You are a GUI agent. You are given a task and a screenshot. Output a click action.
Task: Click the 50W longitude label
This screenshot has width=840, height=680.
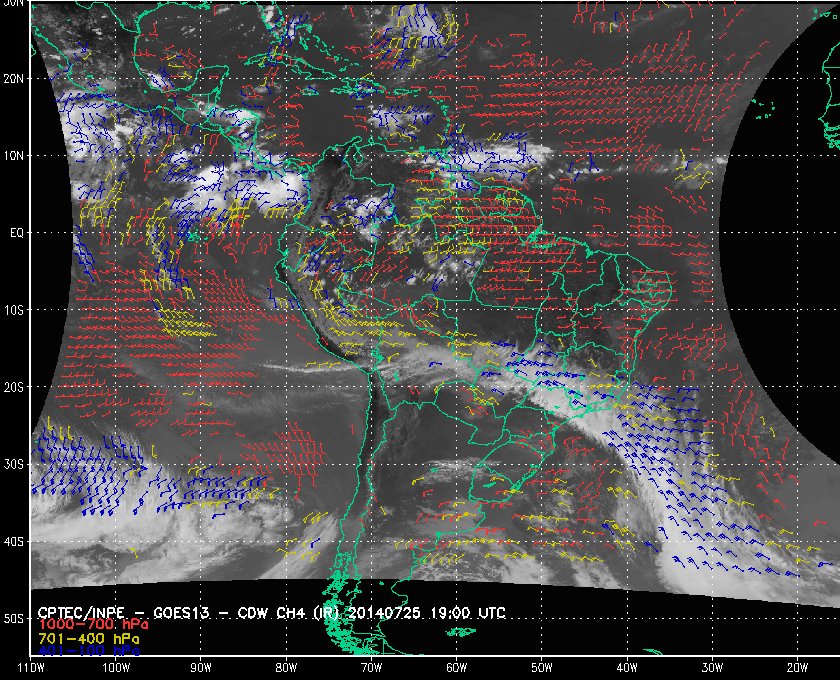(542, 668)
